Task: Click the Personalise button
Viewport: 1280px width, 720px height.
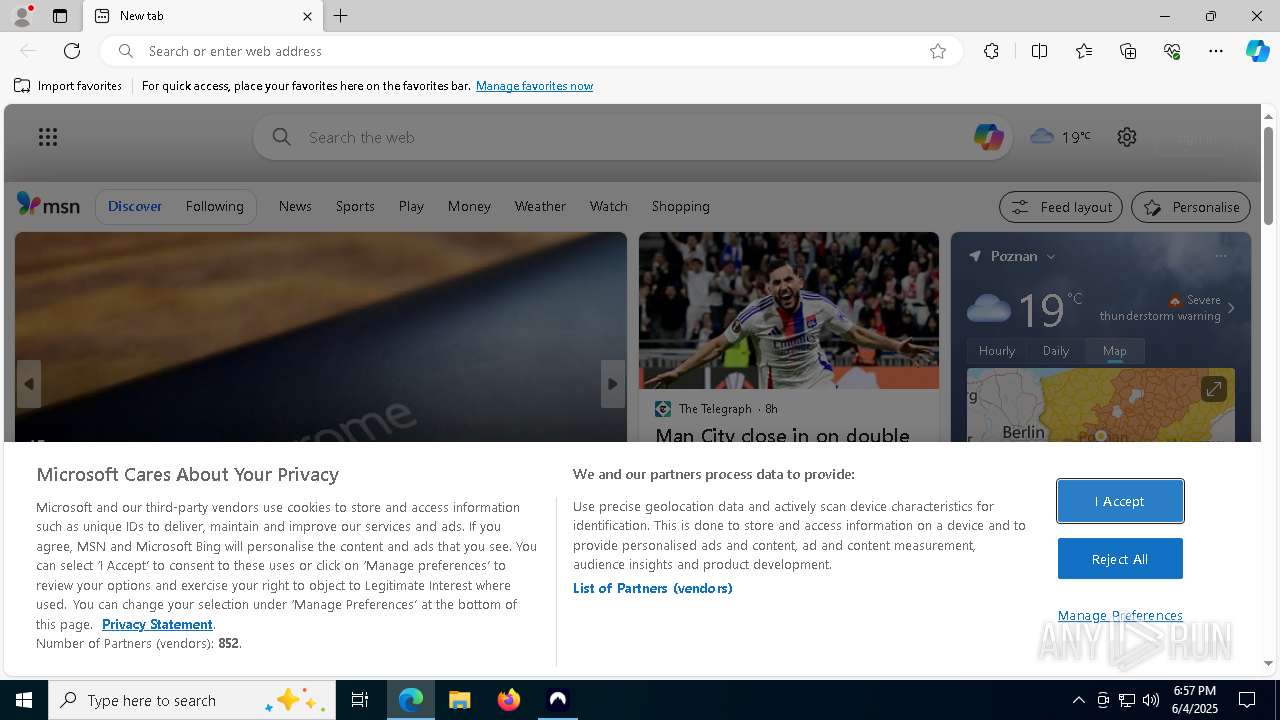Action: 1191,207
